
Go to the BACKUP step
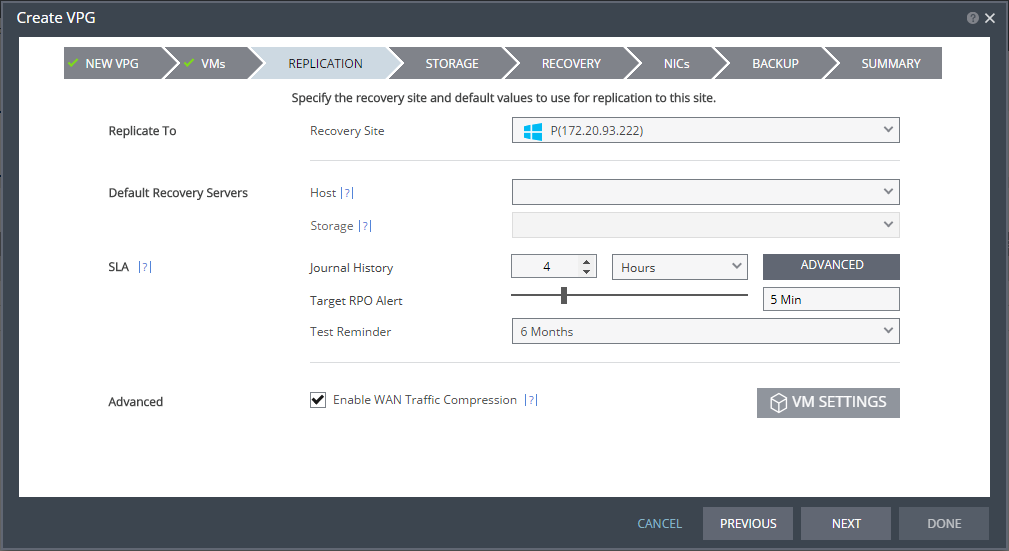tap(775, 63)
